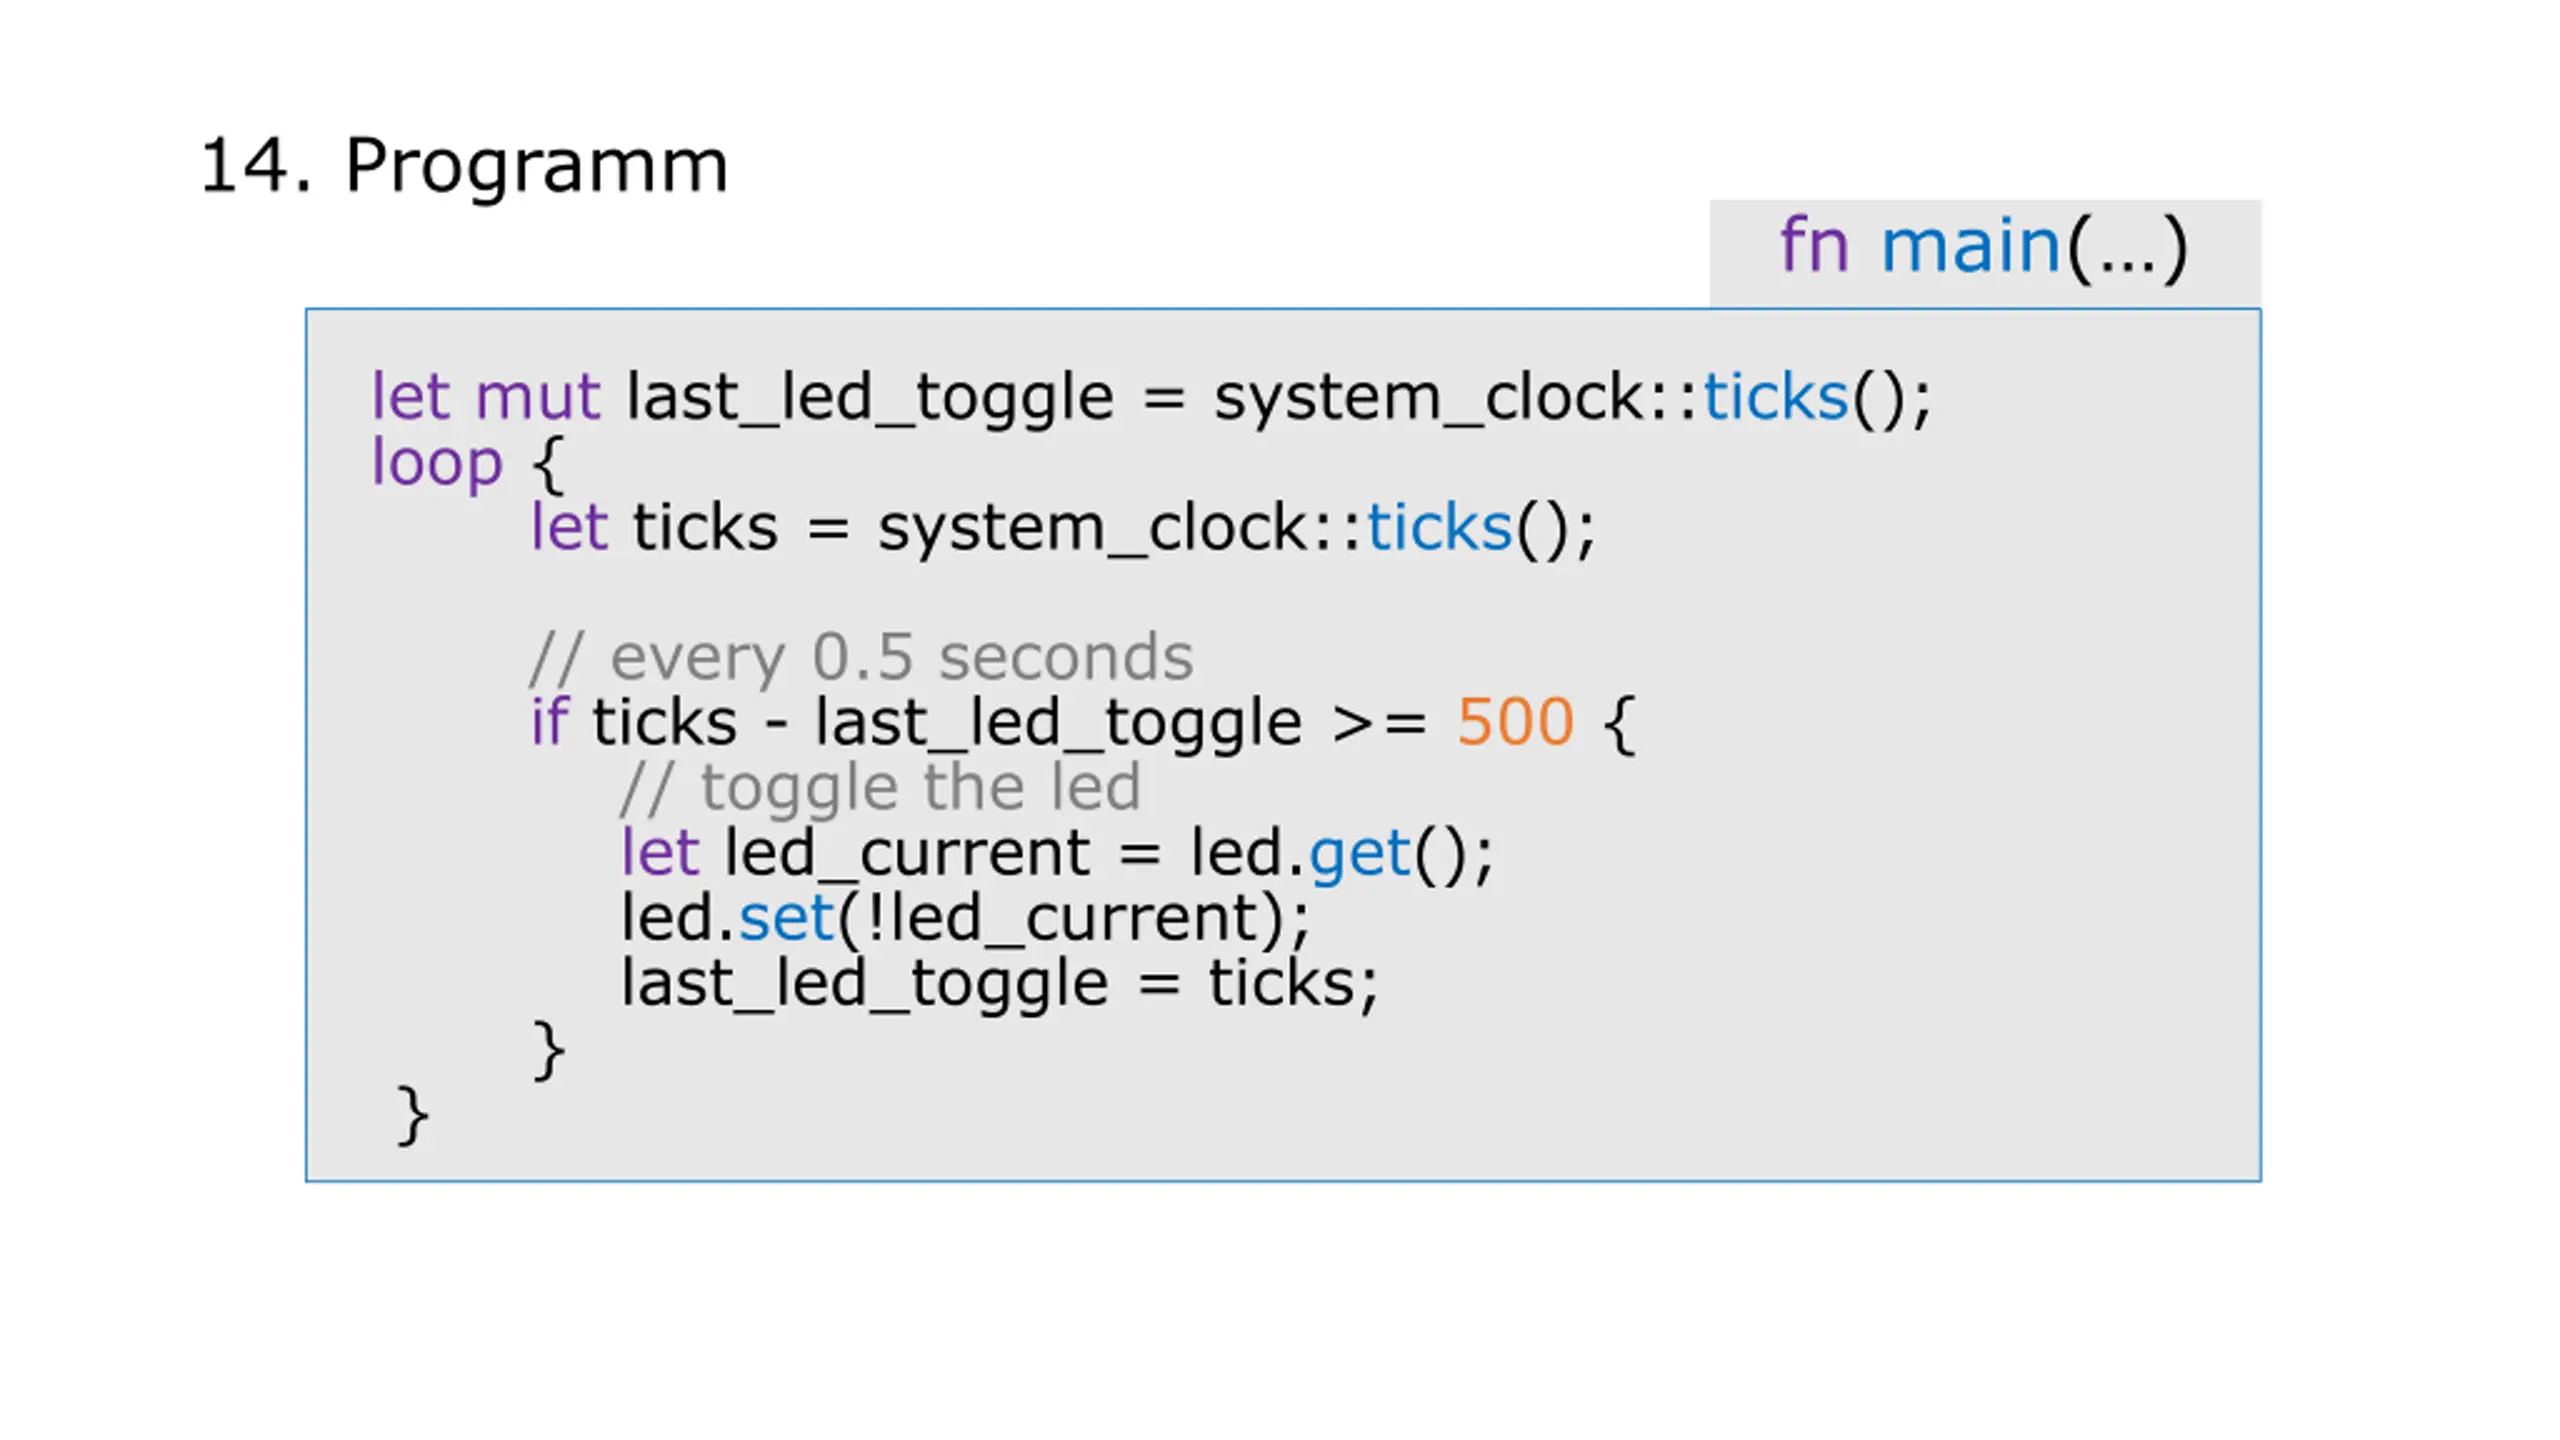
Task: Click 'let ticks' variable declaration inside loop
Action: [x=654, y=527]
